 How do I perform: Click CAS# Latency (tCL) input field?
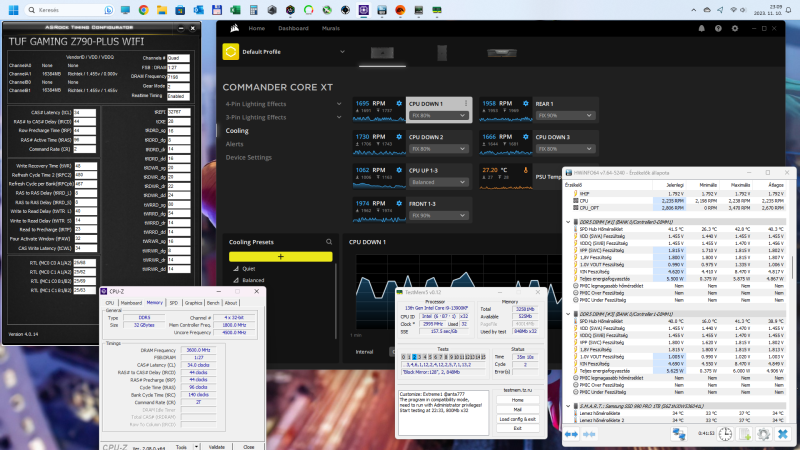coord(84,113)
